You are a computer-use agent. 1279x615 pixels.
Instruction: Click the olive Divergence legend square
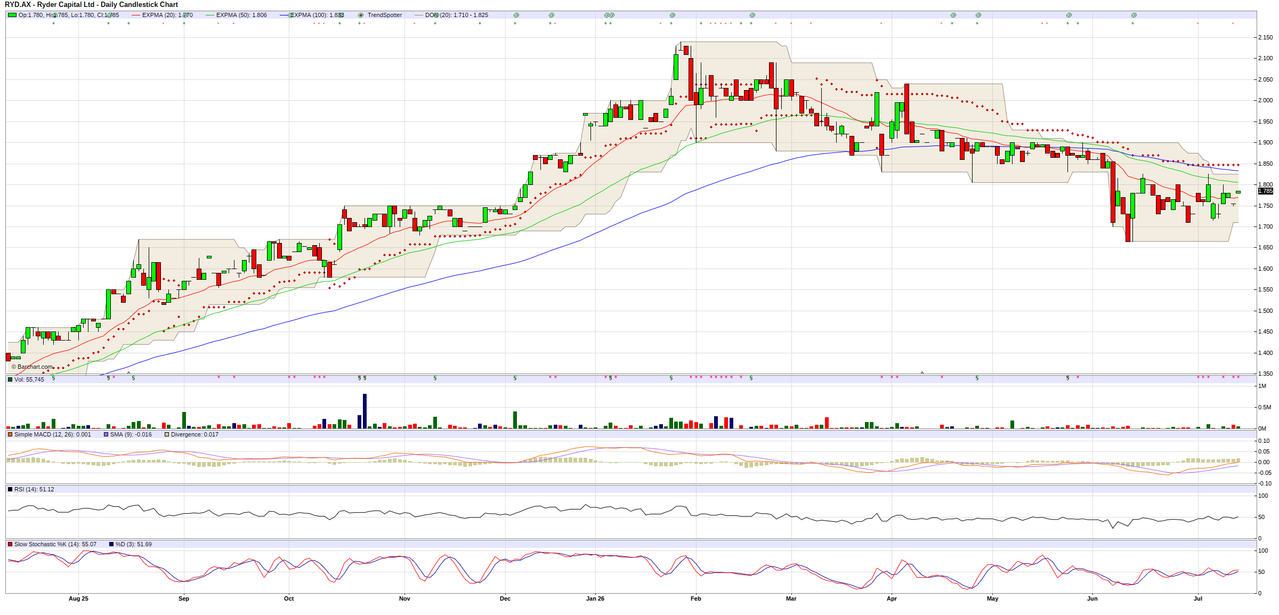[x=166, y=434]
